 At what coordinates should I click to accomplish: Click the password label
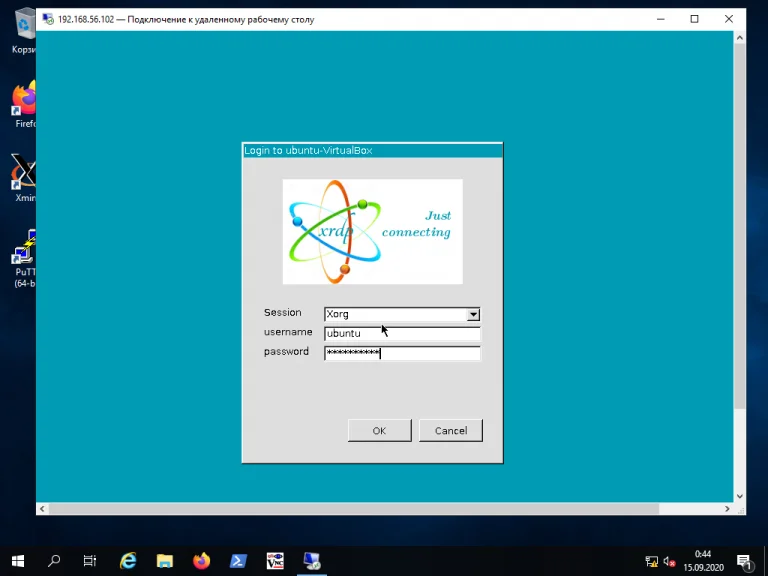[x=287, y=352]
